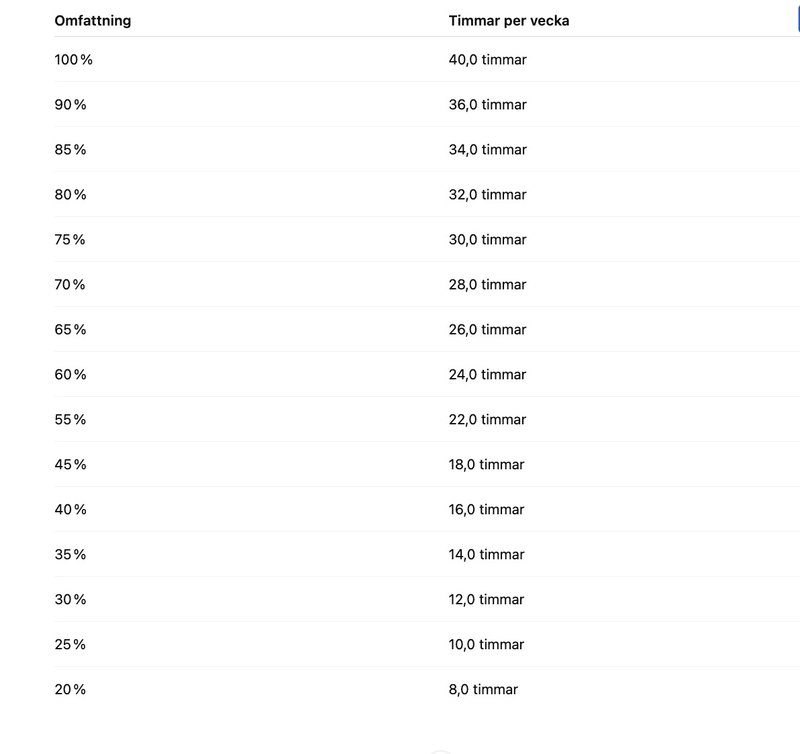Click the 26,0 timmar entry

tap(487, 329)
